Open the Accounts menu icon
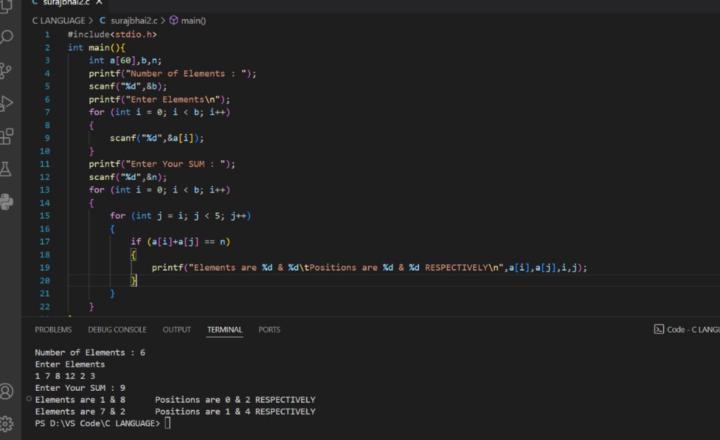This screenshot has width=720, height=440. point(6,391)
